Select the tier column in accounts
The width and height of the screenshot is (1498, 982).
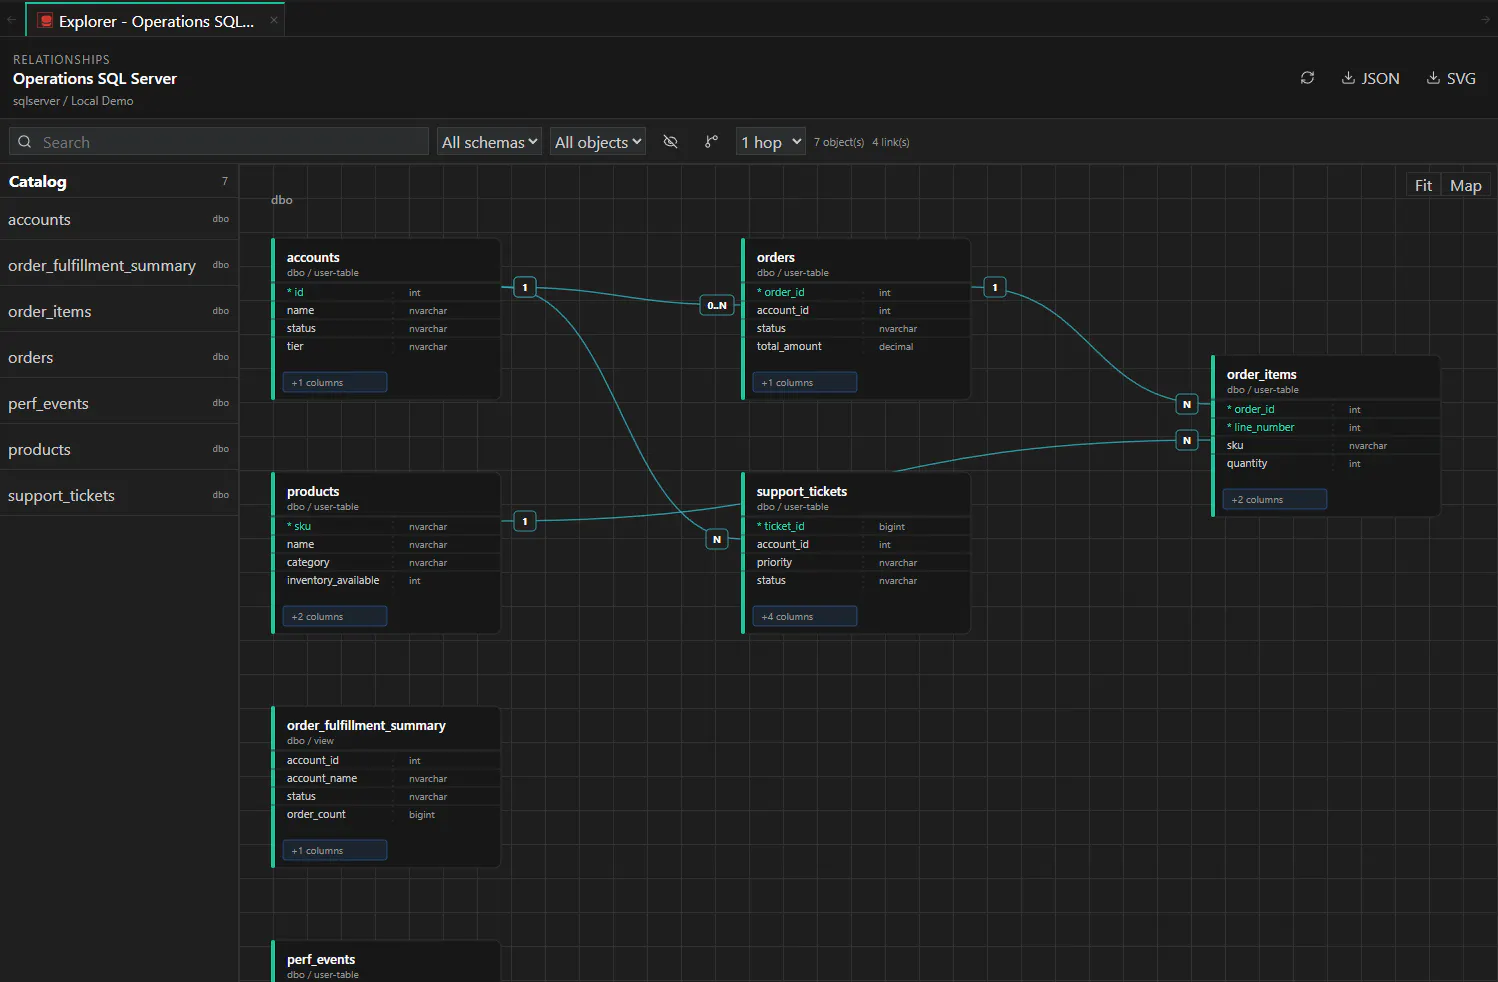coord(387,346)
